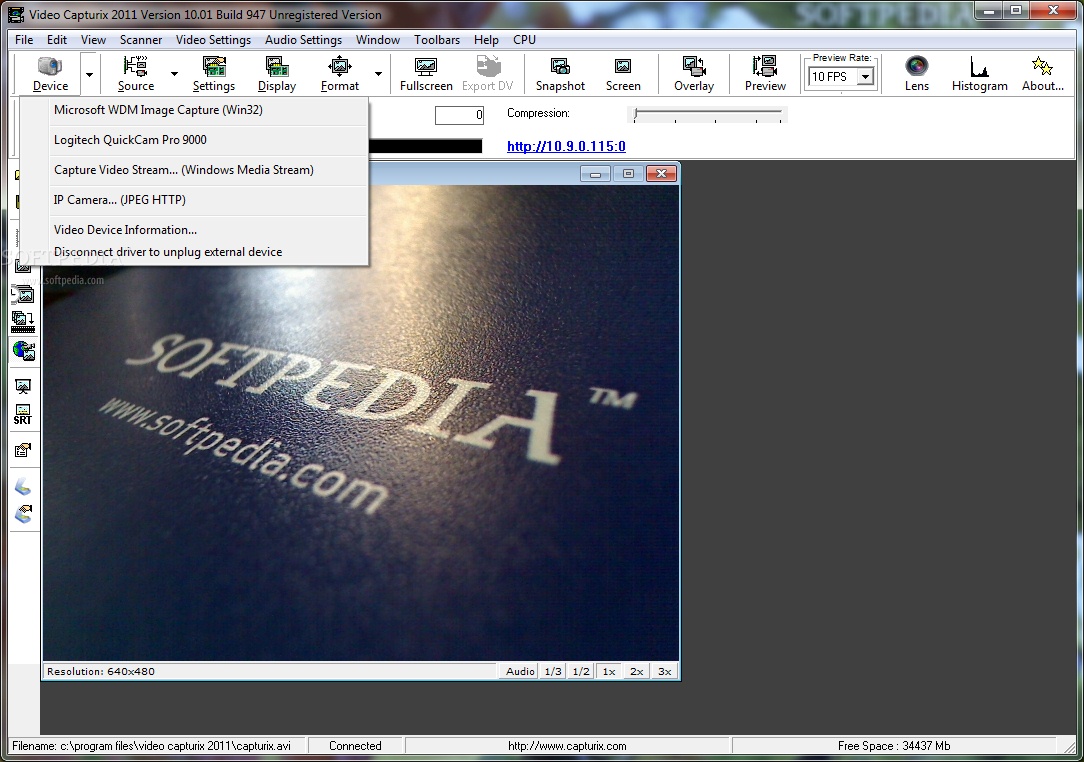Click the Display toolbar icon
This screenshot has width=1084, height=762.
pos(277,74)
